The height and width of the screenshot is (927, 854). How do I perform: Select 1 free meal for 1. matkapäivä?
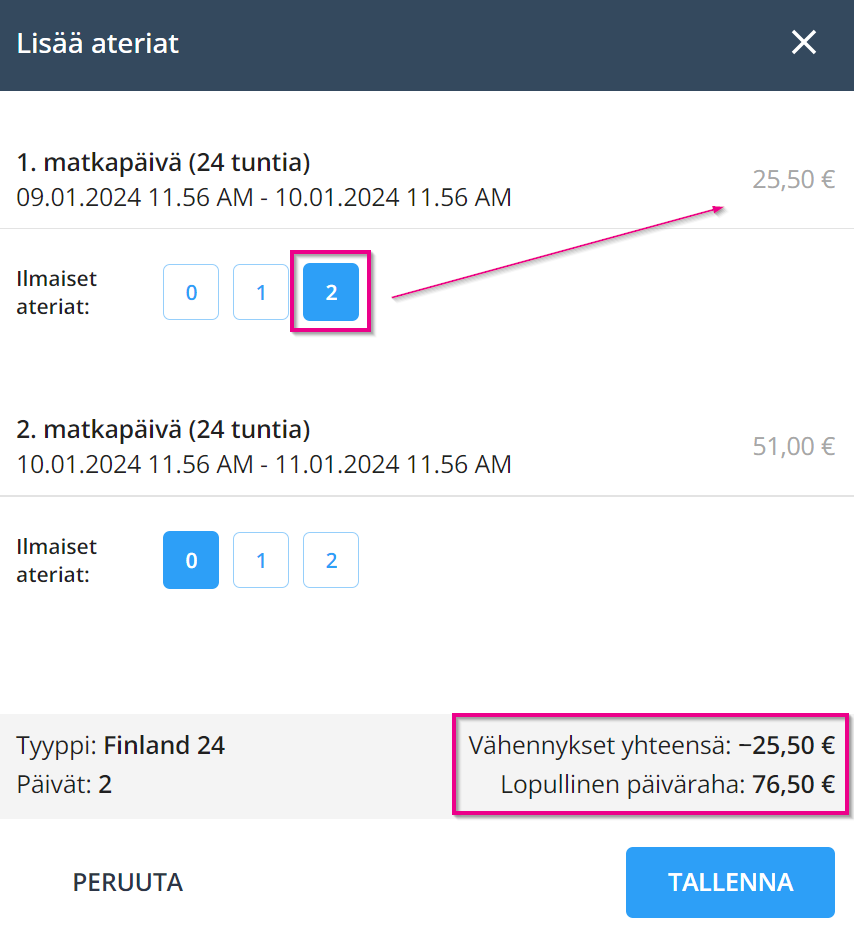point(261,292)
